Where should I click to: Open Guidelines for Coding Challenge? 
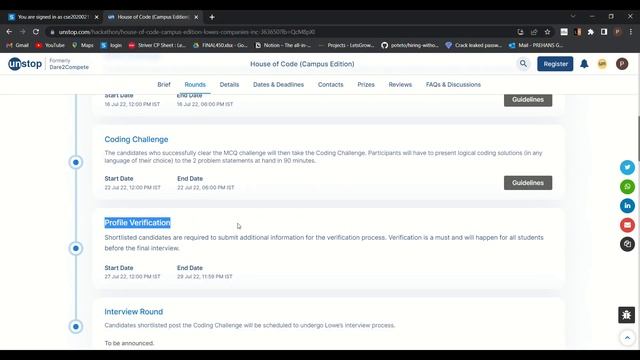528,183
